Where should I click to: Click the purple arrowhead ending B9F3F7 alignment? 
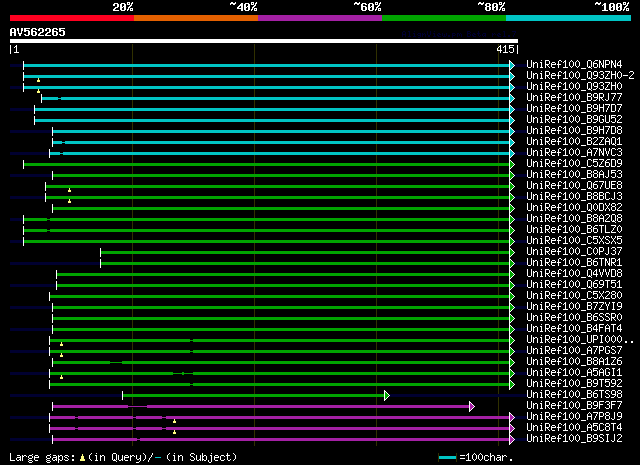(472, 406)
